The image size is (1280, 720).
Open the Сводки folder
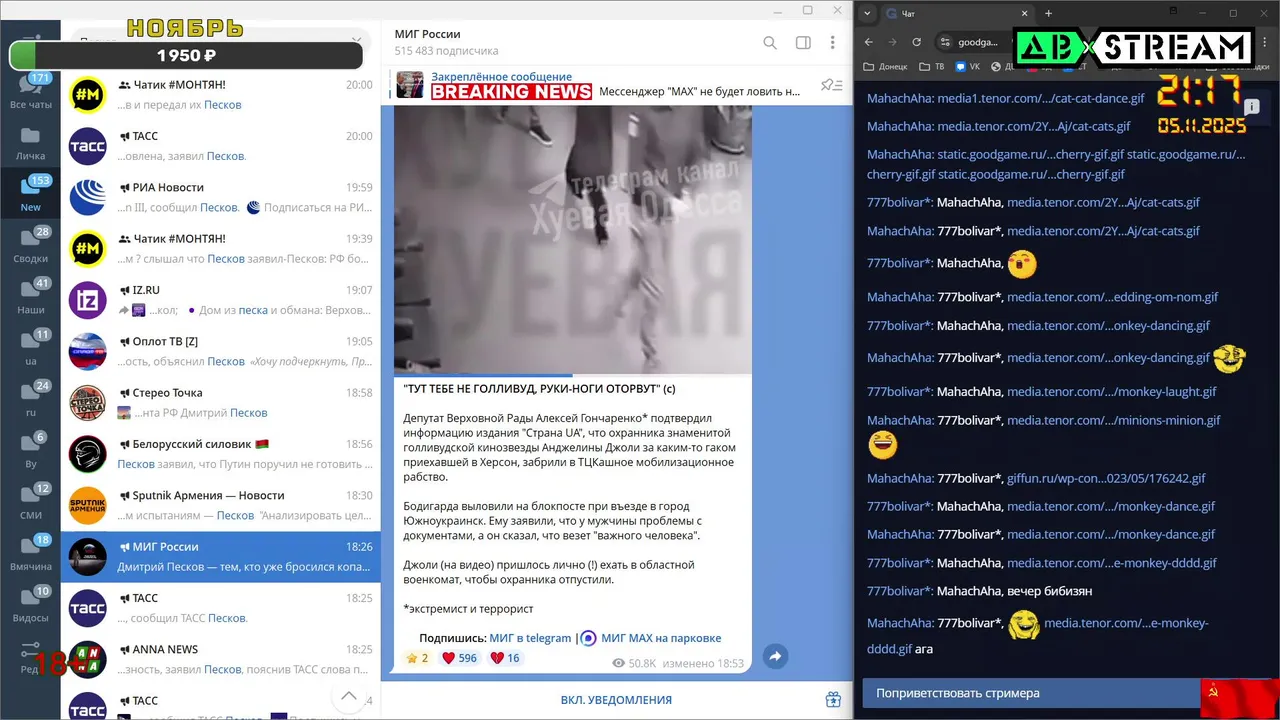(30, 246)
